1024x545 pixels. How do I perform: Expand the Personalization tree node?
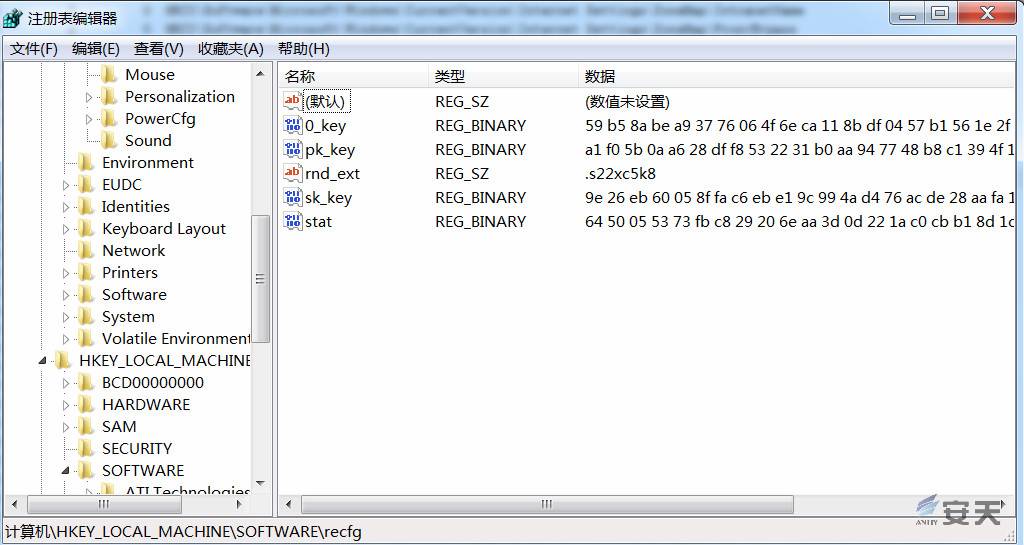89,97
